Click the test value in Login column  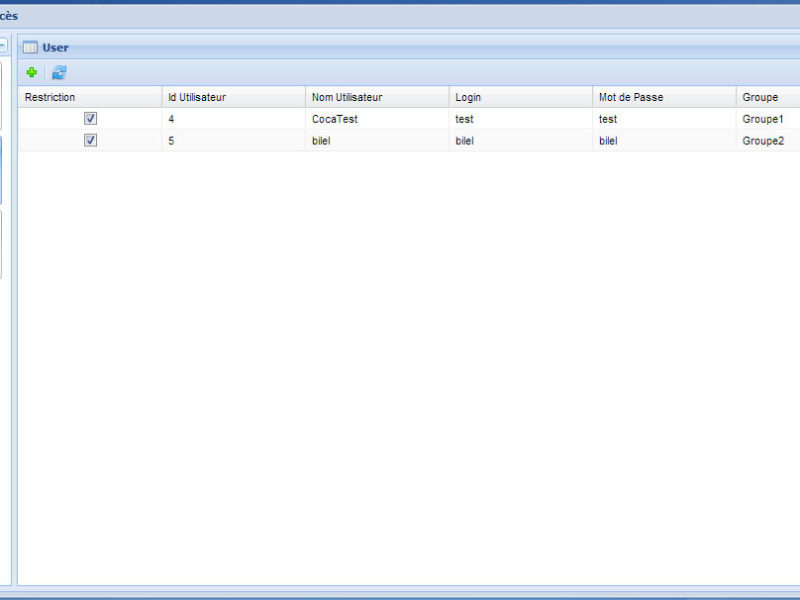click(464, 119)
